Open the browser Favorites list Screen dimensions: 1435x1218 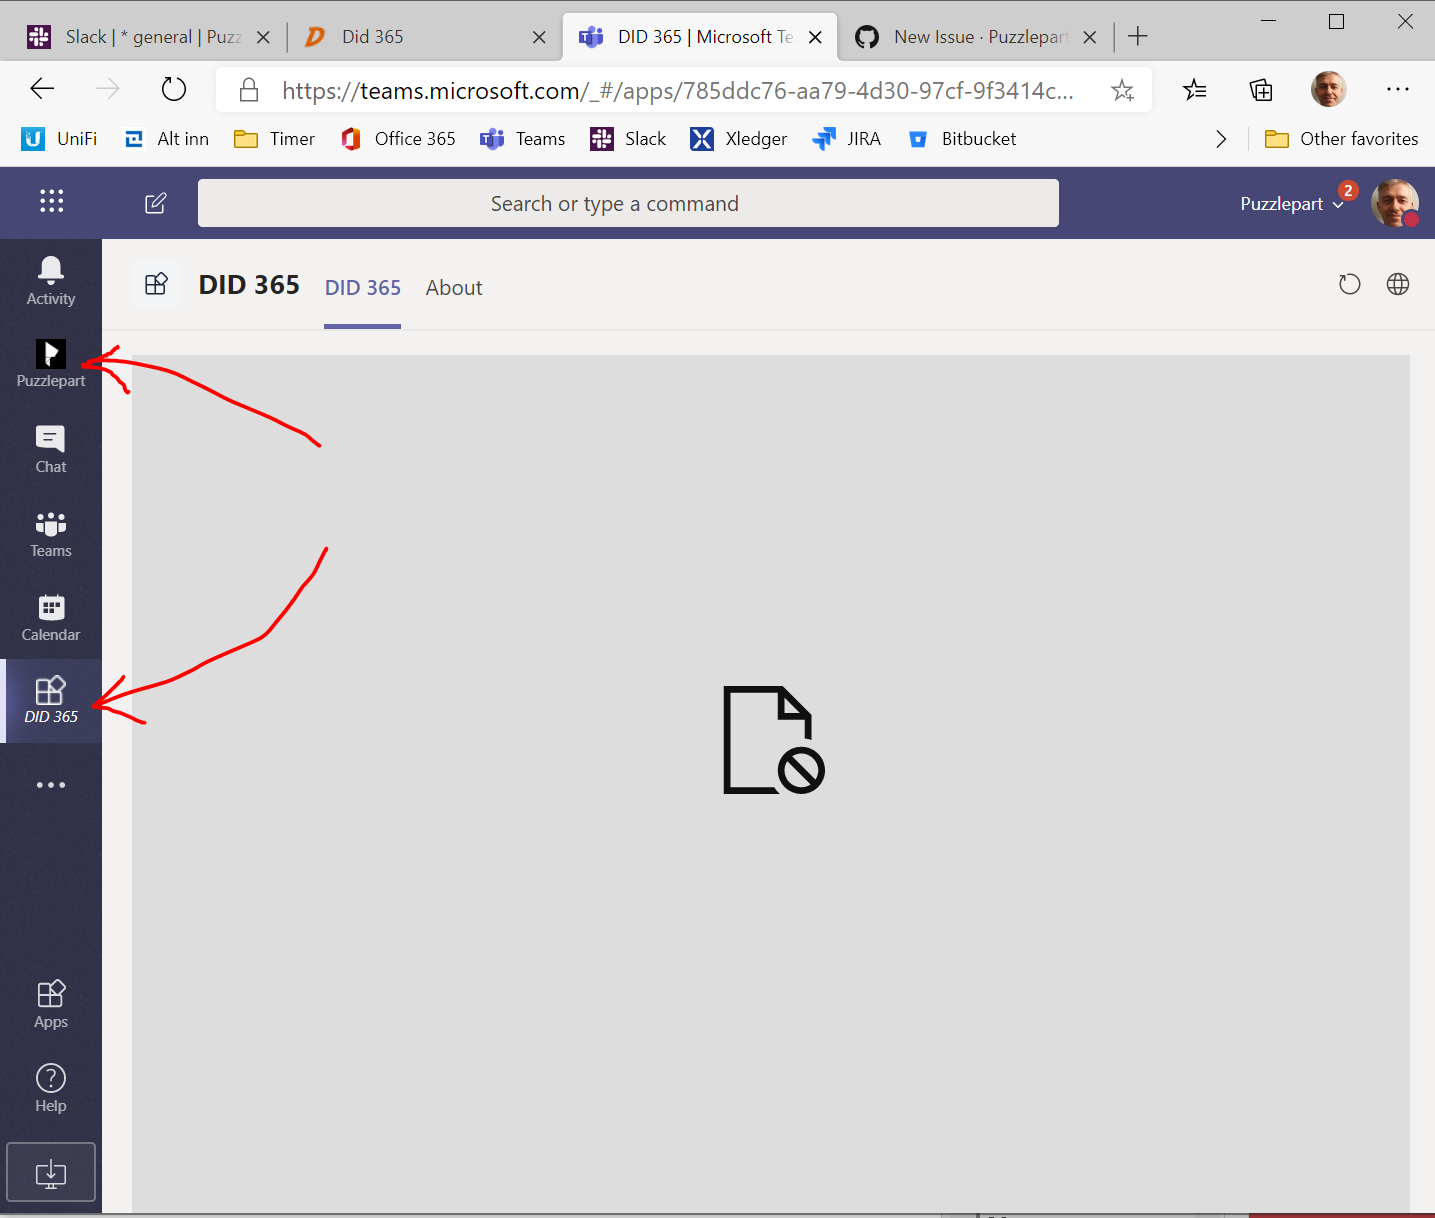(x=1194, y=90)
